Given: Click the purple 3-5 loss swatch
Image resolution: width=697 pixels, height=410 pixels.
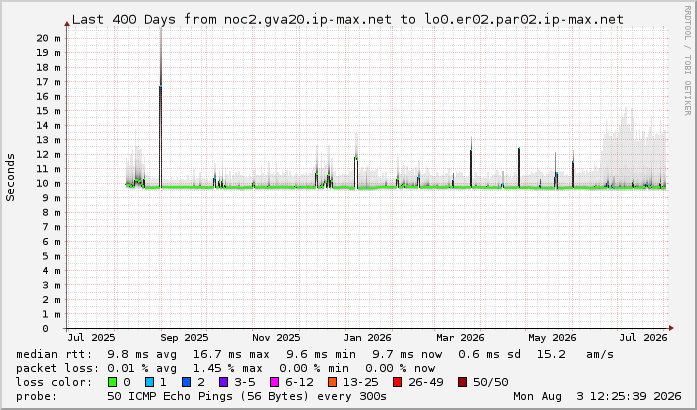Looking at the screenshot, I should point(223,382).
